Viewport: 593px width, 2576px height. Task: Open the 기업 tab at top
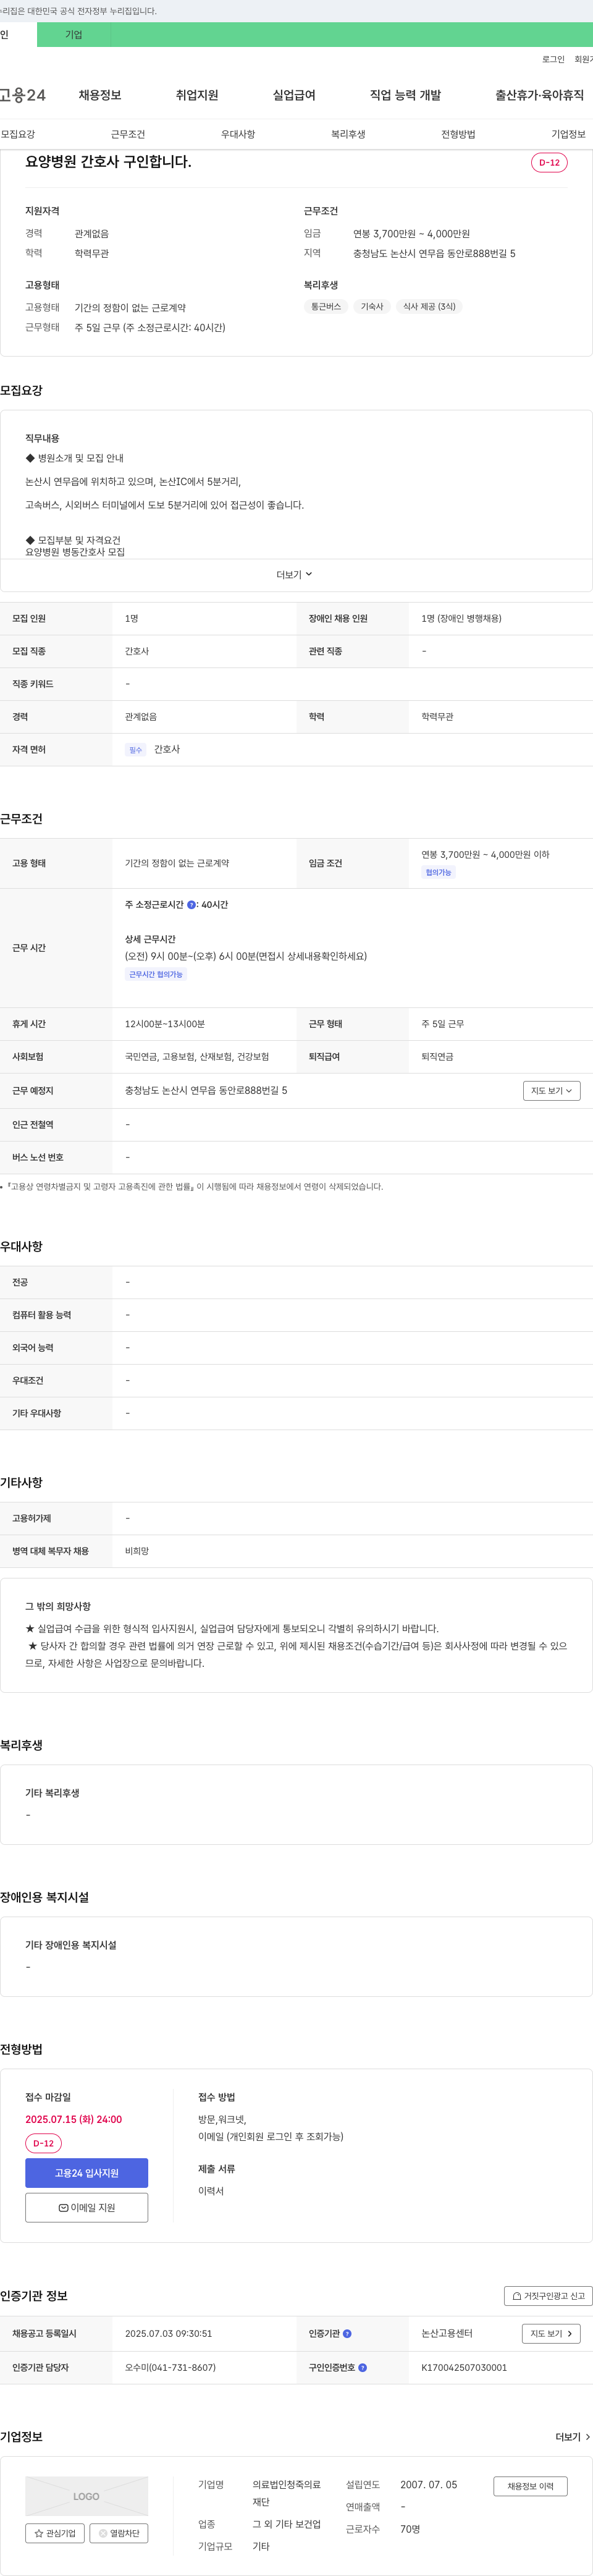tap(73, 34)
